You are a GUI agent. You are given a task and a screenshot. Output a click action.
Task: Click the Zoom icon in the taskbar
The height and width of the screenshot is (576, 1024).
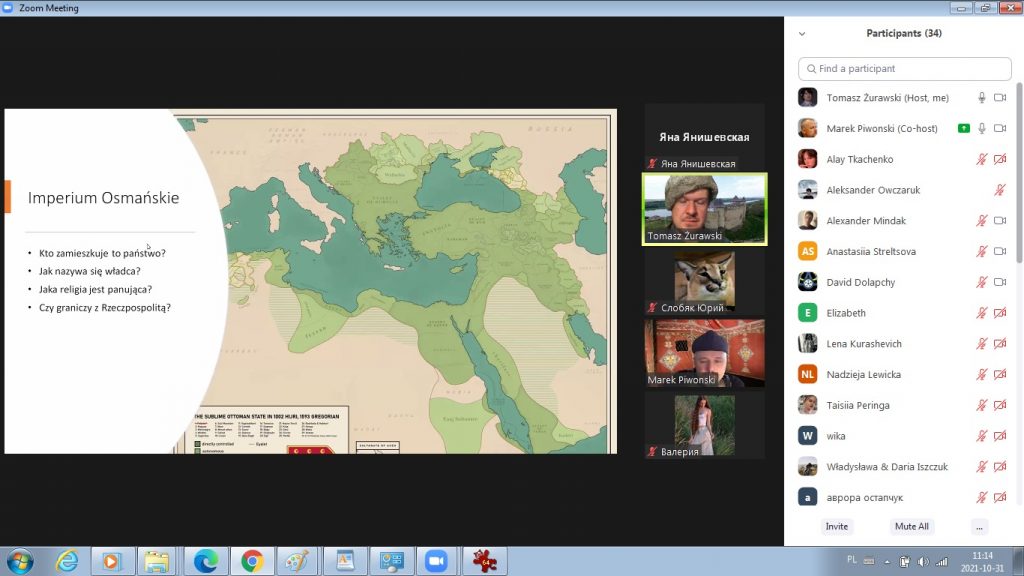coord(435,561)
